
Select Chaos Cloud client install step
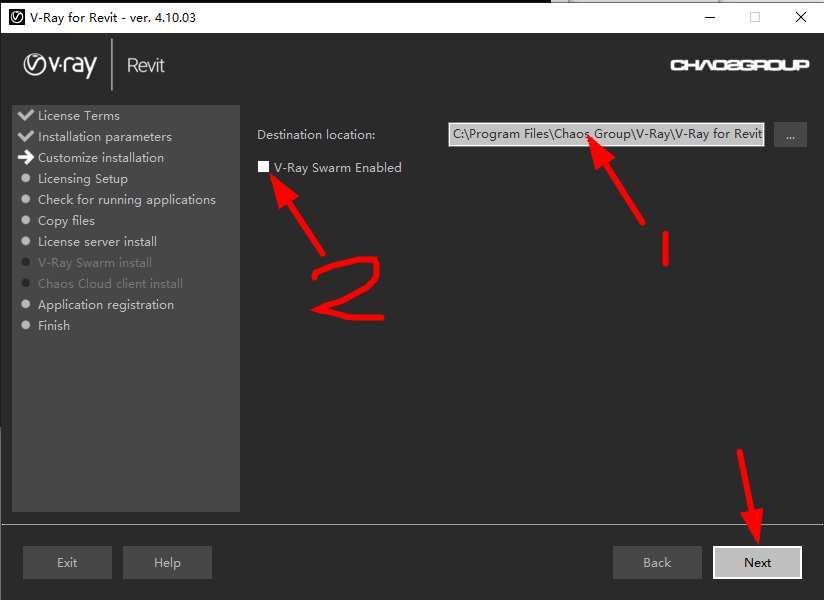(x=110, y=284)
